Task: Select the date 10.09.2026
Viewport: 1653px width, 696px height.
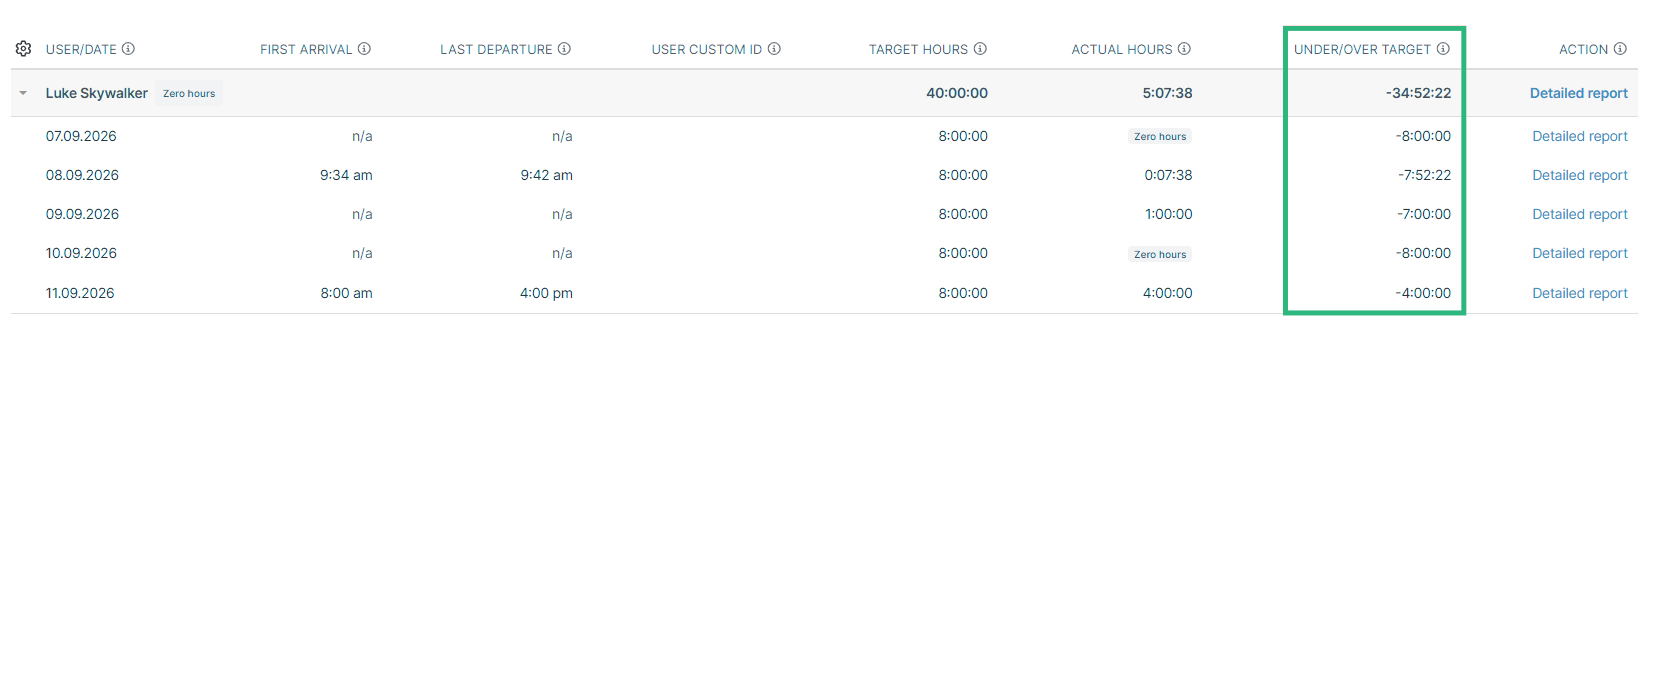Action: (81, 253)
